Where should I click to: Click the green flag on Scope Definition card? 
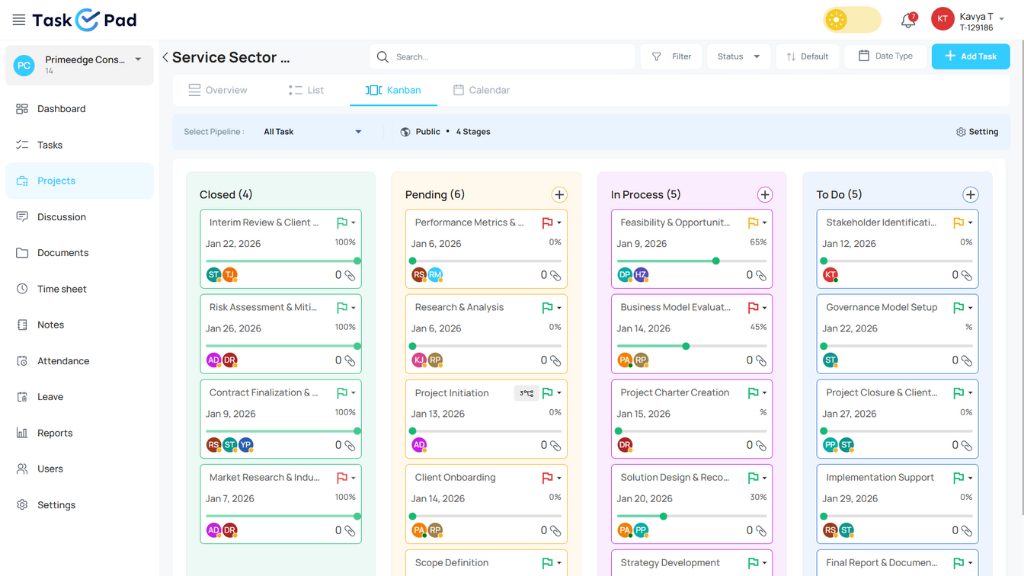[547, 563]
